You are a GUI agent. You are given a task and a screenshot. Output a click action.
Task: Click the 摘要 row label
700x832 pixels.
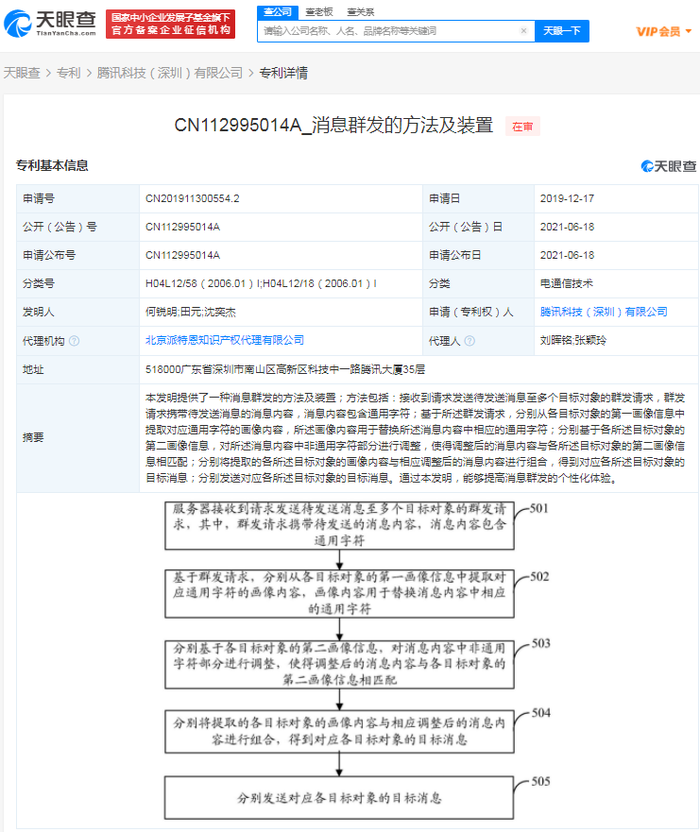coord(33,438)
